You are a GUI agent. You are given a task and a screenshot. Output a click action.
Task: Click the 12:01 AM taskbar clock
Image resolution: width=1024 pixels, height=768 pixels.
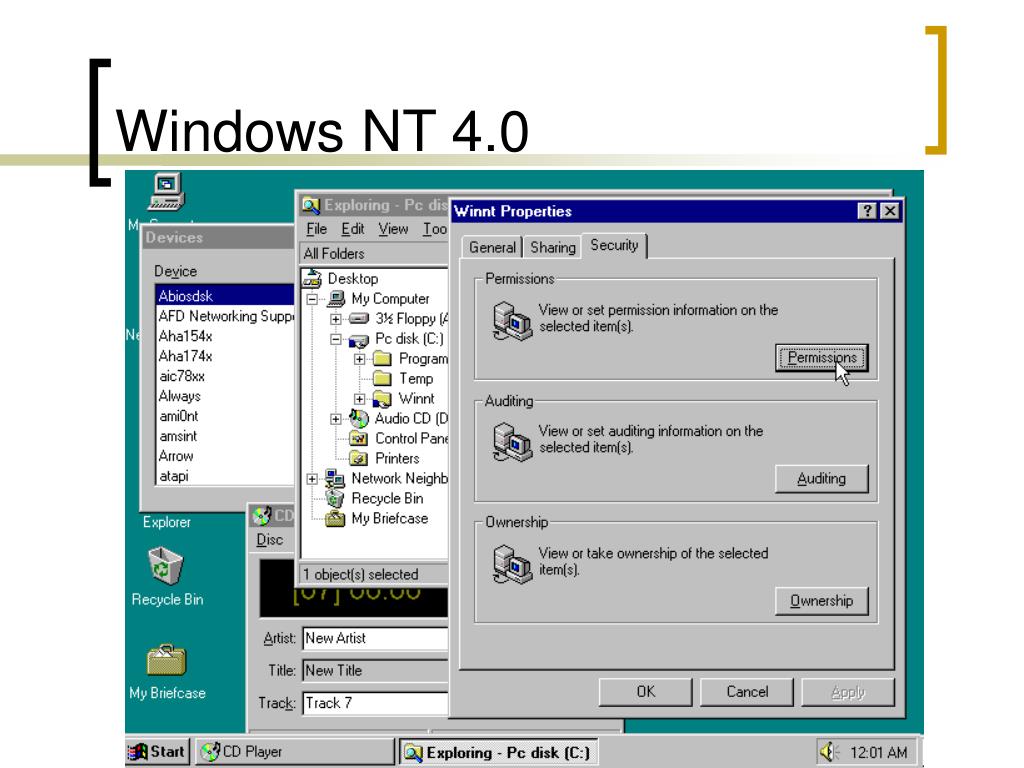click(878, 752)
